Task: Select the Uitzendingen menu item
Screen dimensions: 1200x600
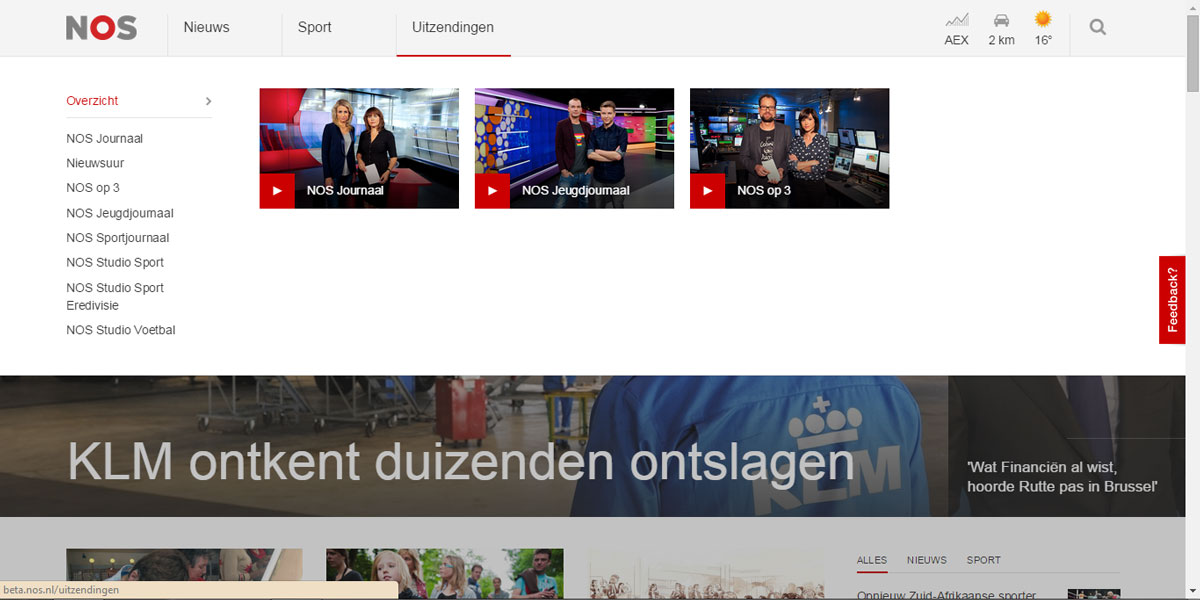Action: 453,28
